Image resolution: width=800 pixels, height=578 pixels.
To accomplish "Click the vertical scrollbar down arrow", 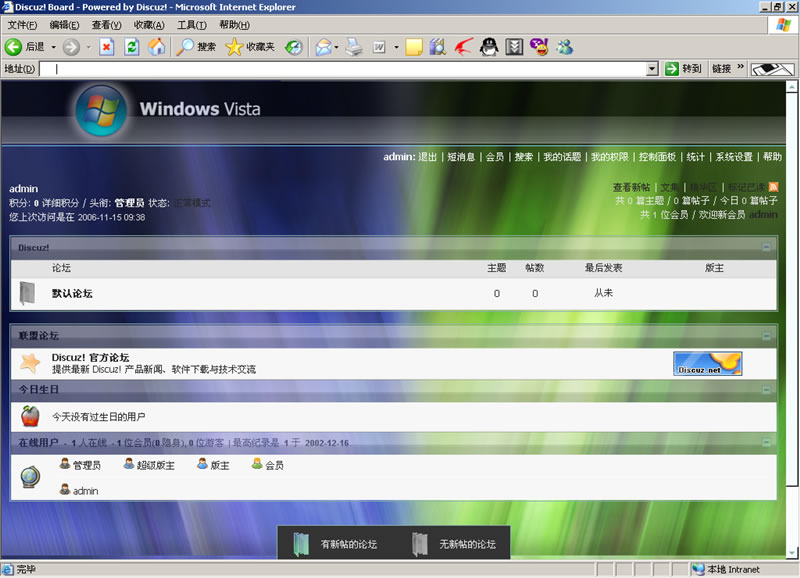I will 791,552.
